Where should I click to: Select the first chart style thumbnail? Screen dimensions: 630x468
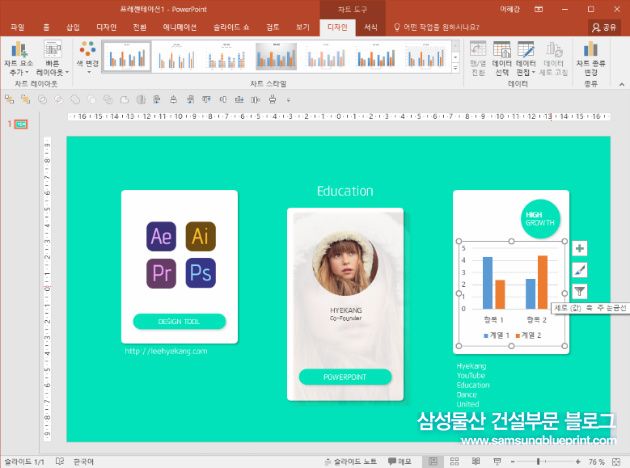coord(127,57)
